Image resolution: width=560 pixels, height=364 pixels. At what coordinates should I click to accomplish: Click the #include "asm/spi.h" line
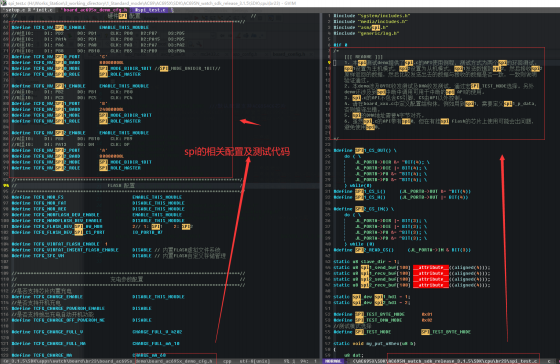pos(361,28)
